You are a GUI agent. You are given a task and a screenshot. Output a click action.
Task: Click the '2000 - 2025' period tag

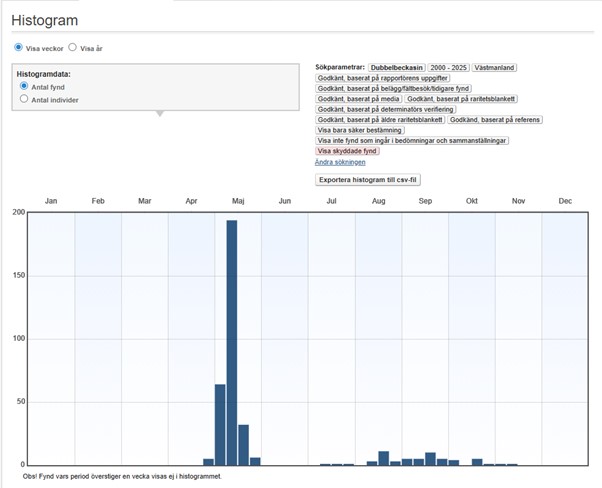pyautogui.click(x=448, y=67)
